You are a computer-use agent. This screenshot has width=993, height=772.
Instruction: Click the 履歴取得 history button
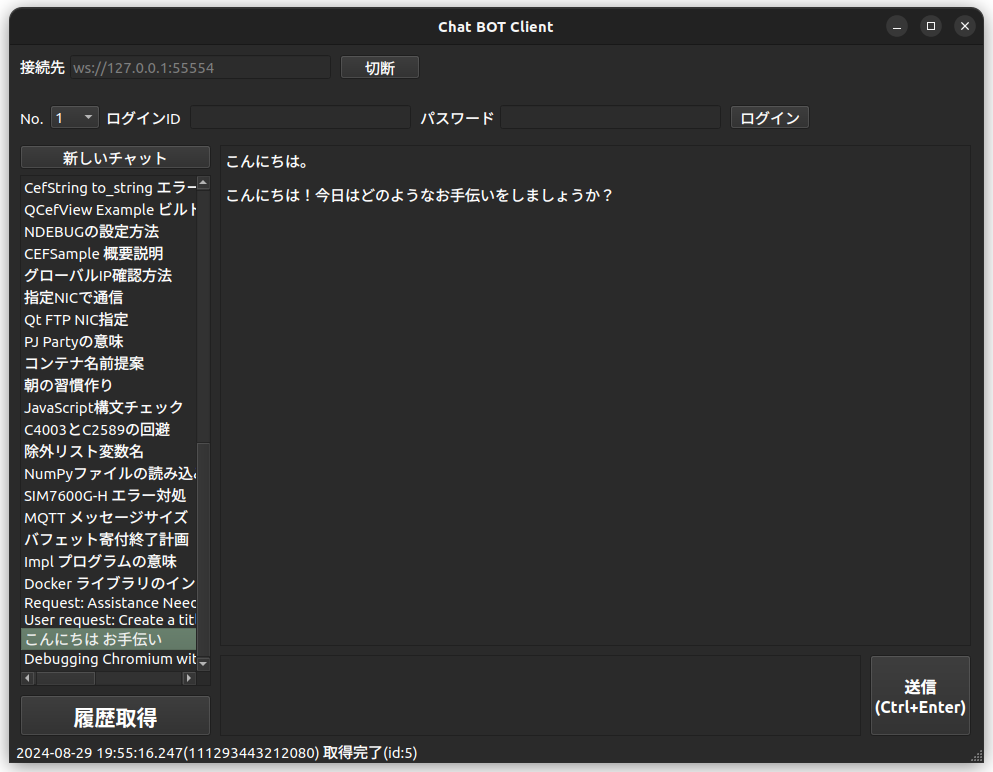coord(115,716)
